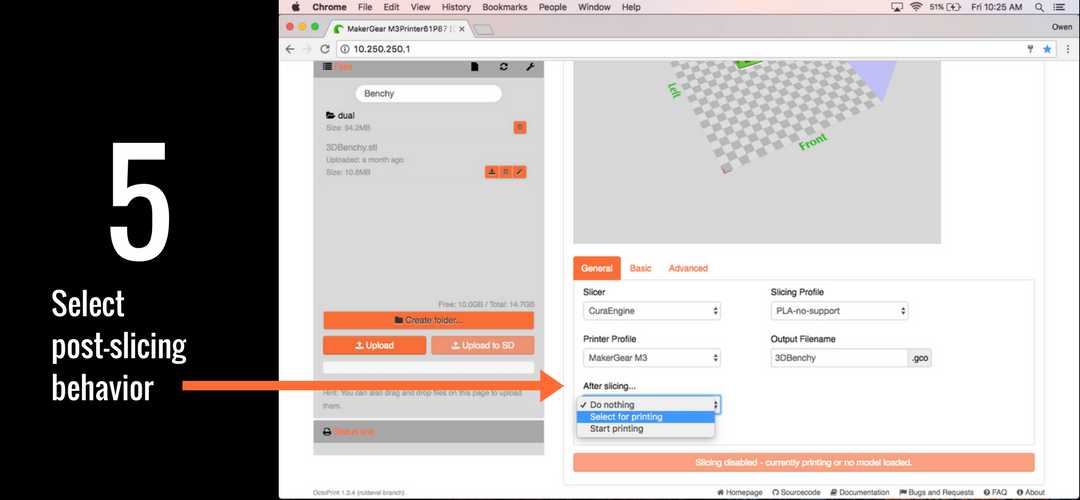Delete the dual folder using trash icon
The height and width of the screenshot is (500, 1080).
click(520, 127)
